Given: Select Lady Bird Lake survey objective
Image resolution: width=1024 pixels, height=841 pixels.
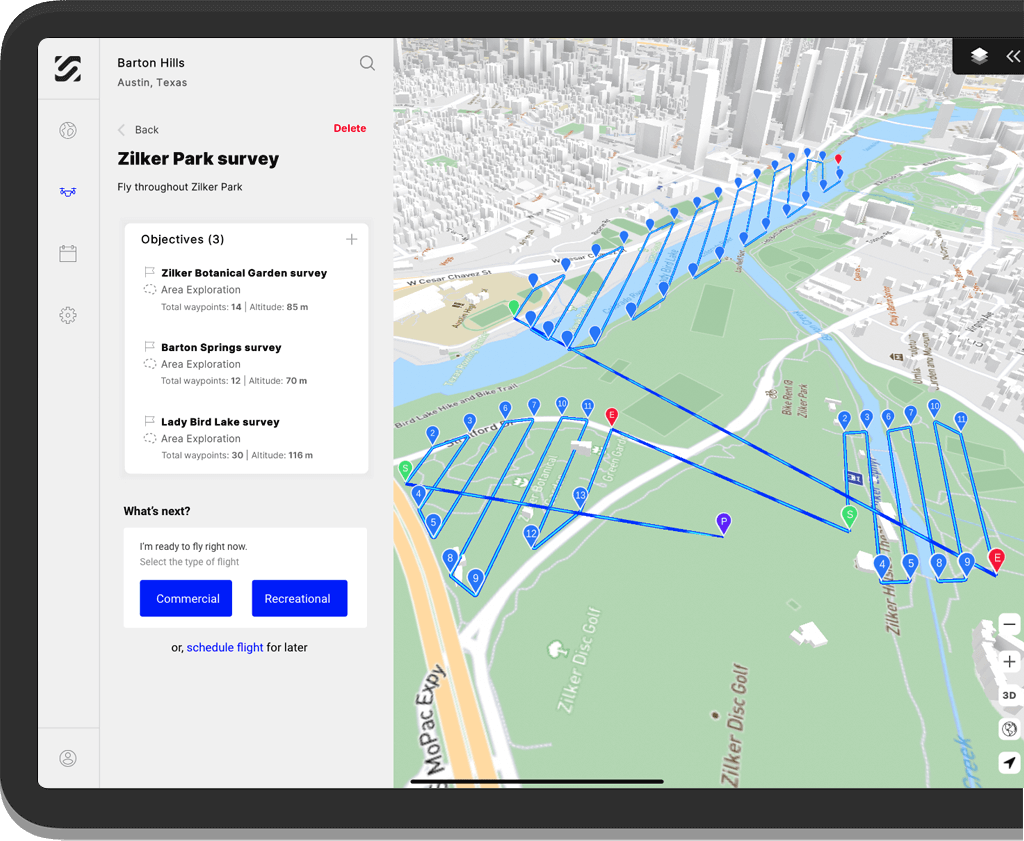Looking at the screenshot, I should [220, 422].
